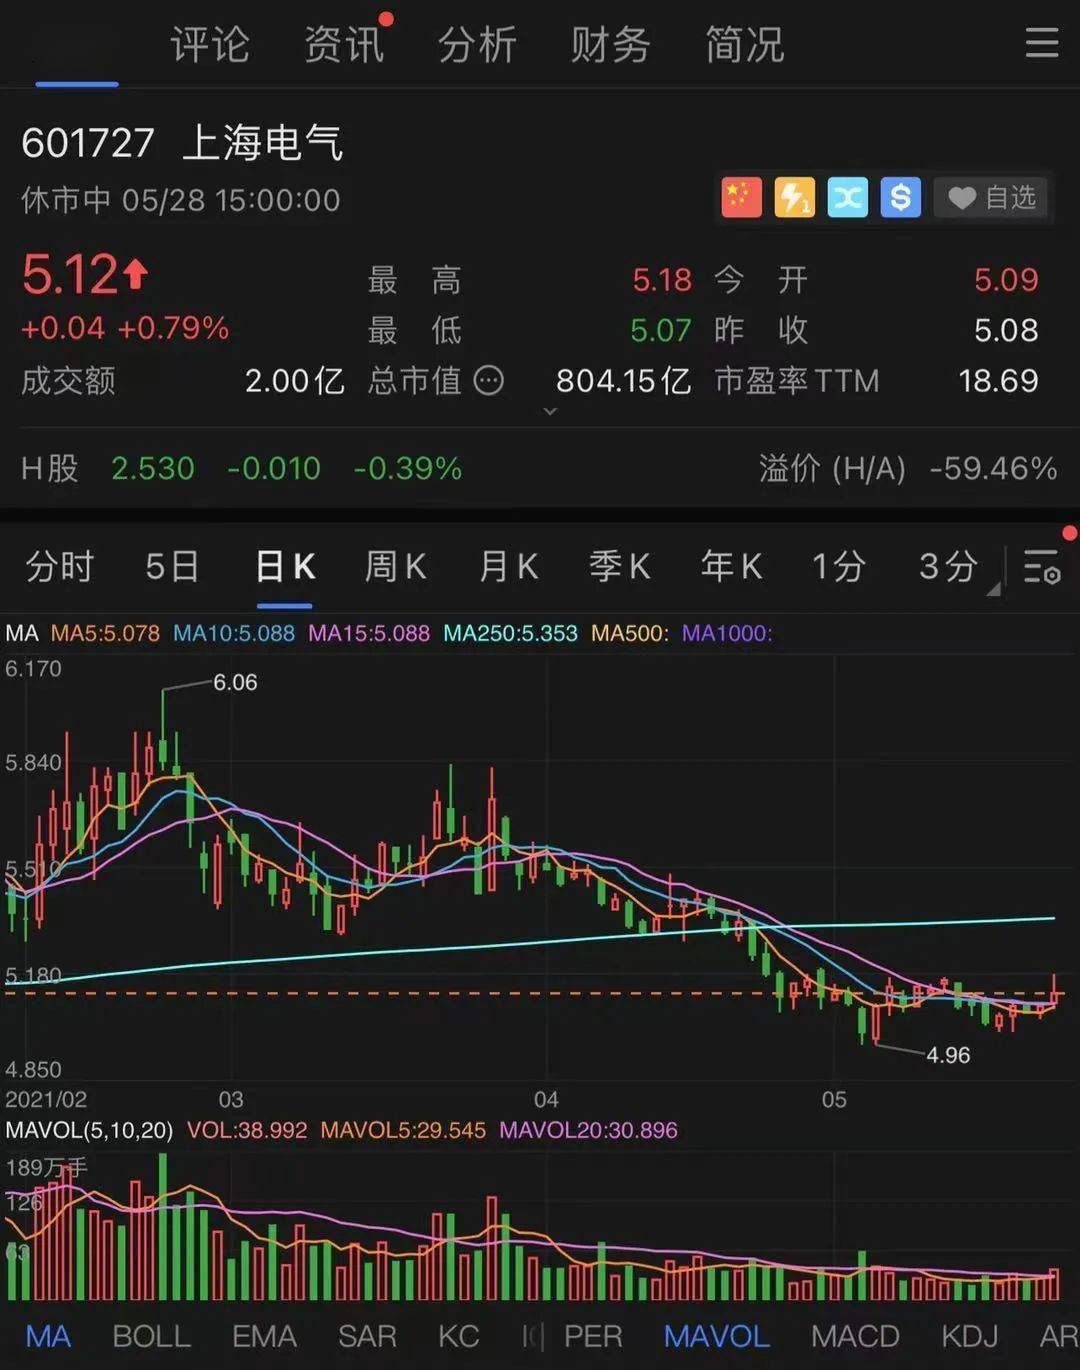Select the MA indicator button
1080x1370 pixels.
click(x=48, y=1337)
